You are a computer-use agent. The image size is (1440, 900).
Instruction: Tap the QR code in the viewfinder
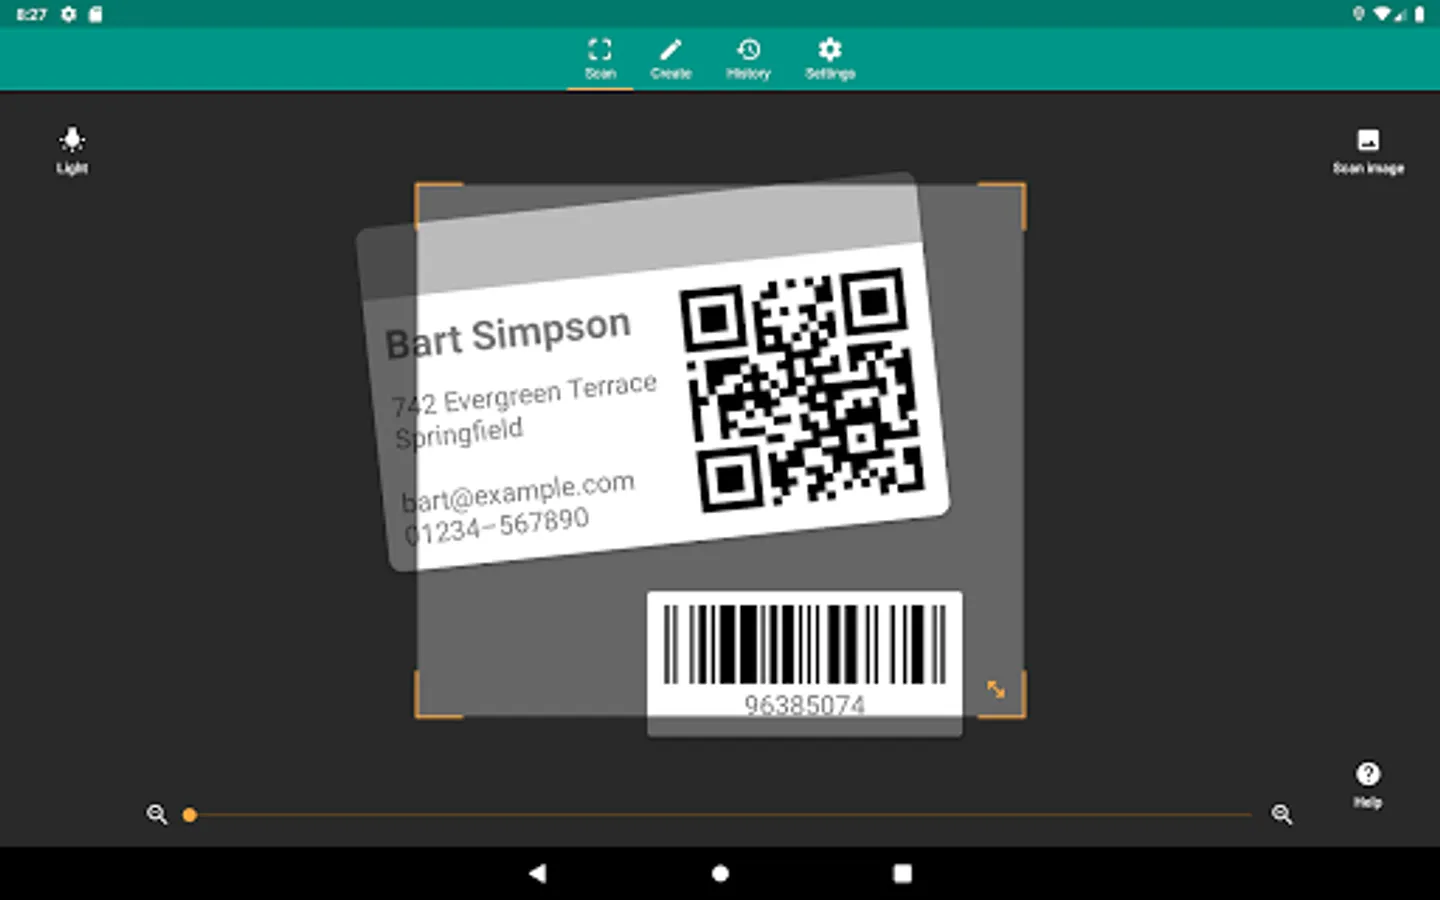point(802,390)
